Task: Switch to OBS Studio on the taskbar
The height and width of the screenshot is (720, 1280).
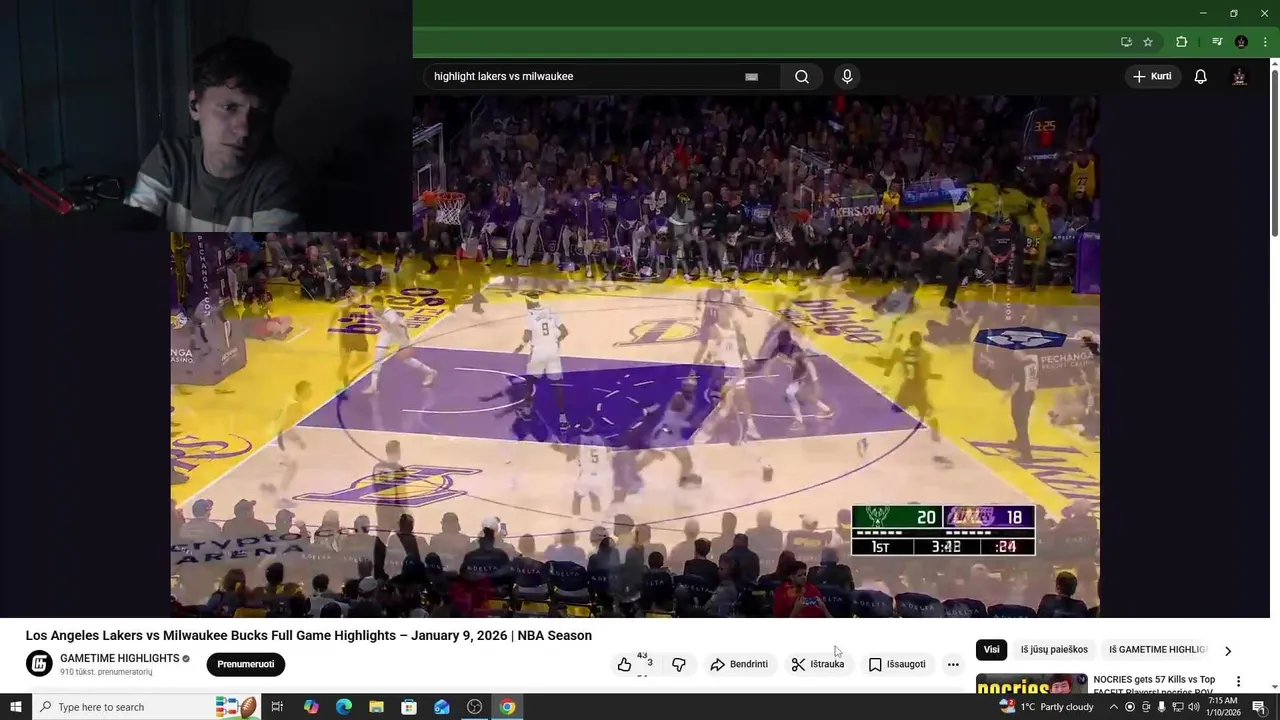Action: tap(475, 707)
